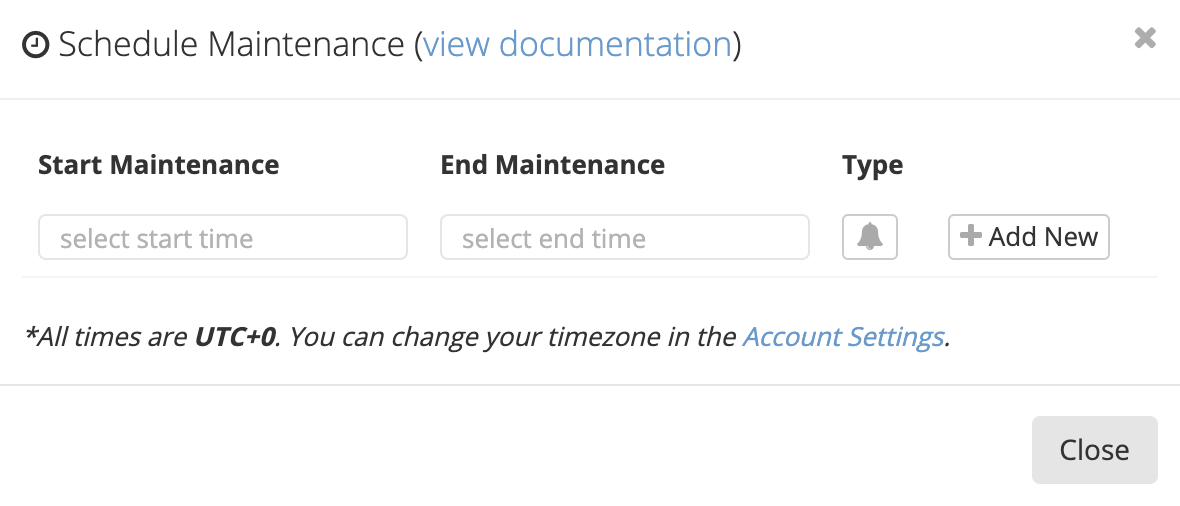Dismiss dialog with top-right X icon
The image size is (1180, 506).
click(1145, 39)
